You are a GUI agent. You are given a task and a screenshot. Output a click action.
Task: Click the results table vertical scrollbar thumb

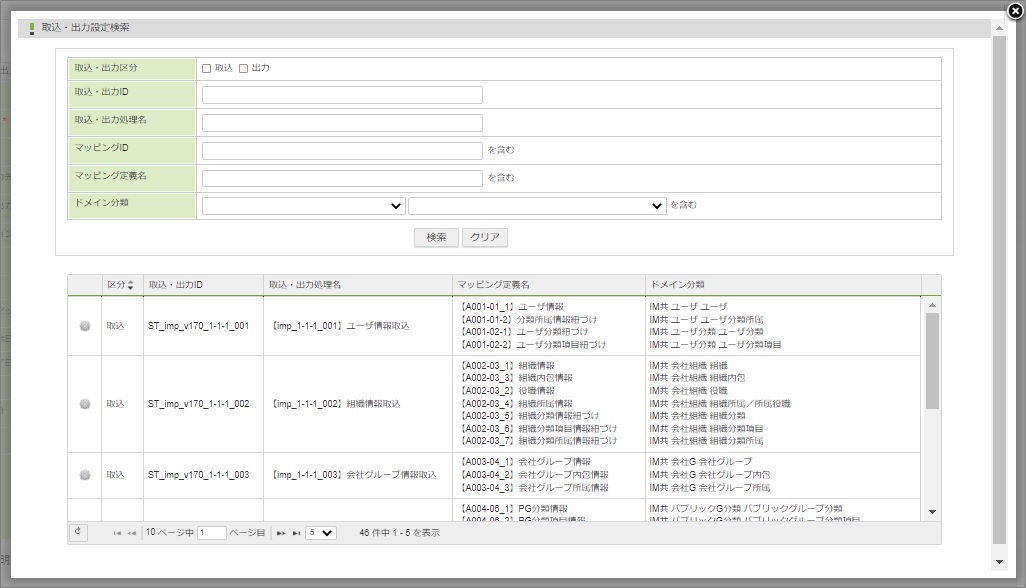point(932,360)
